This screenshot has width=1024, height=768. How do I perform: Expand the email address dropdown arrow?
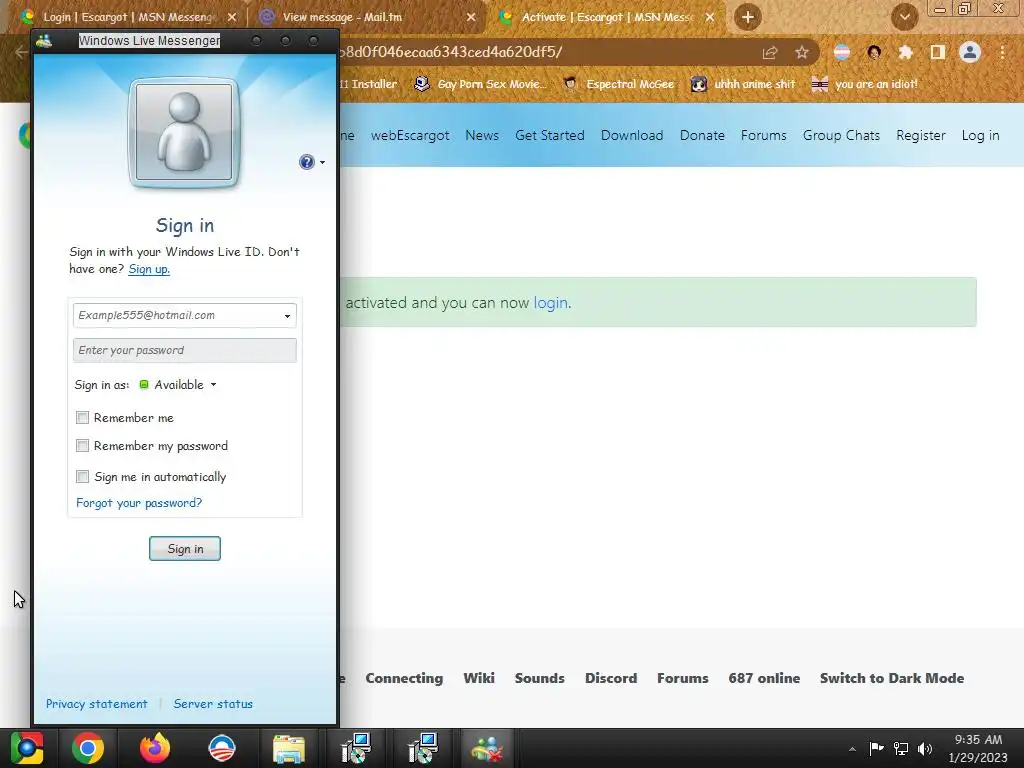click(287, 316)
